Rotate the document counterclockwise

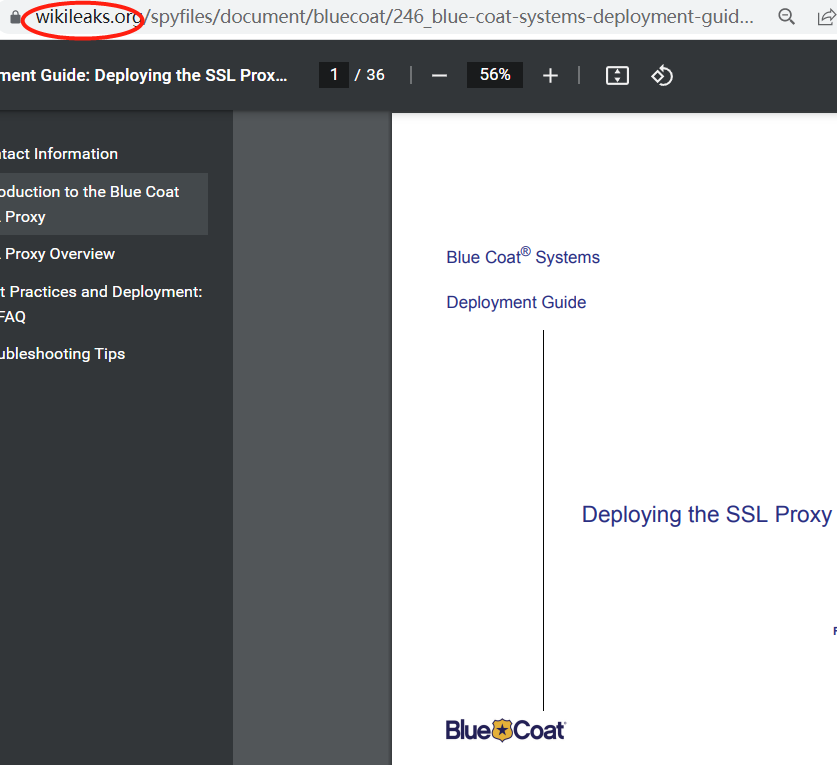point(662,75)
